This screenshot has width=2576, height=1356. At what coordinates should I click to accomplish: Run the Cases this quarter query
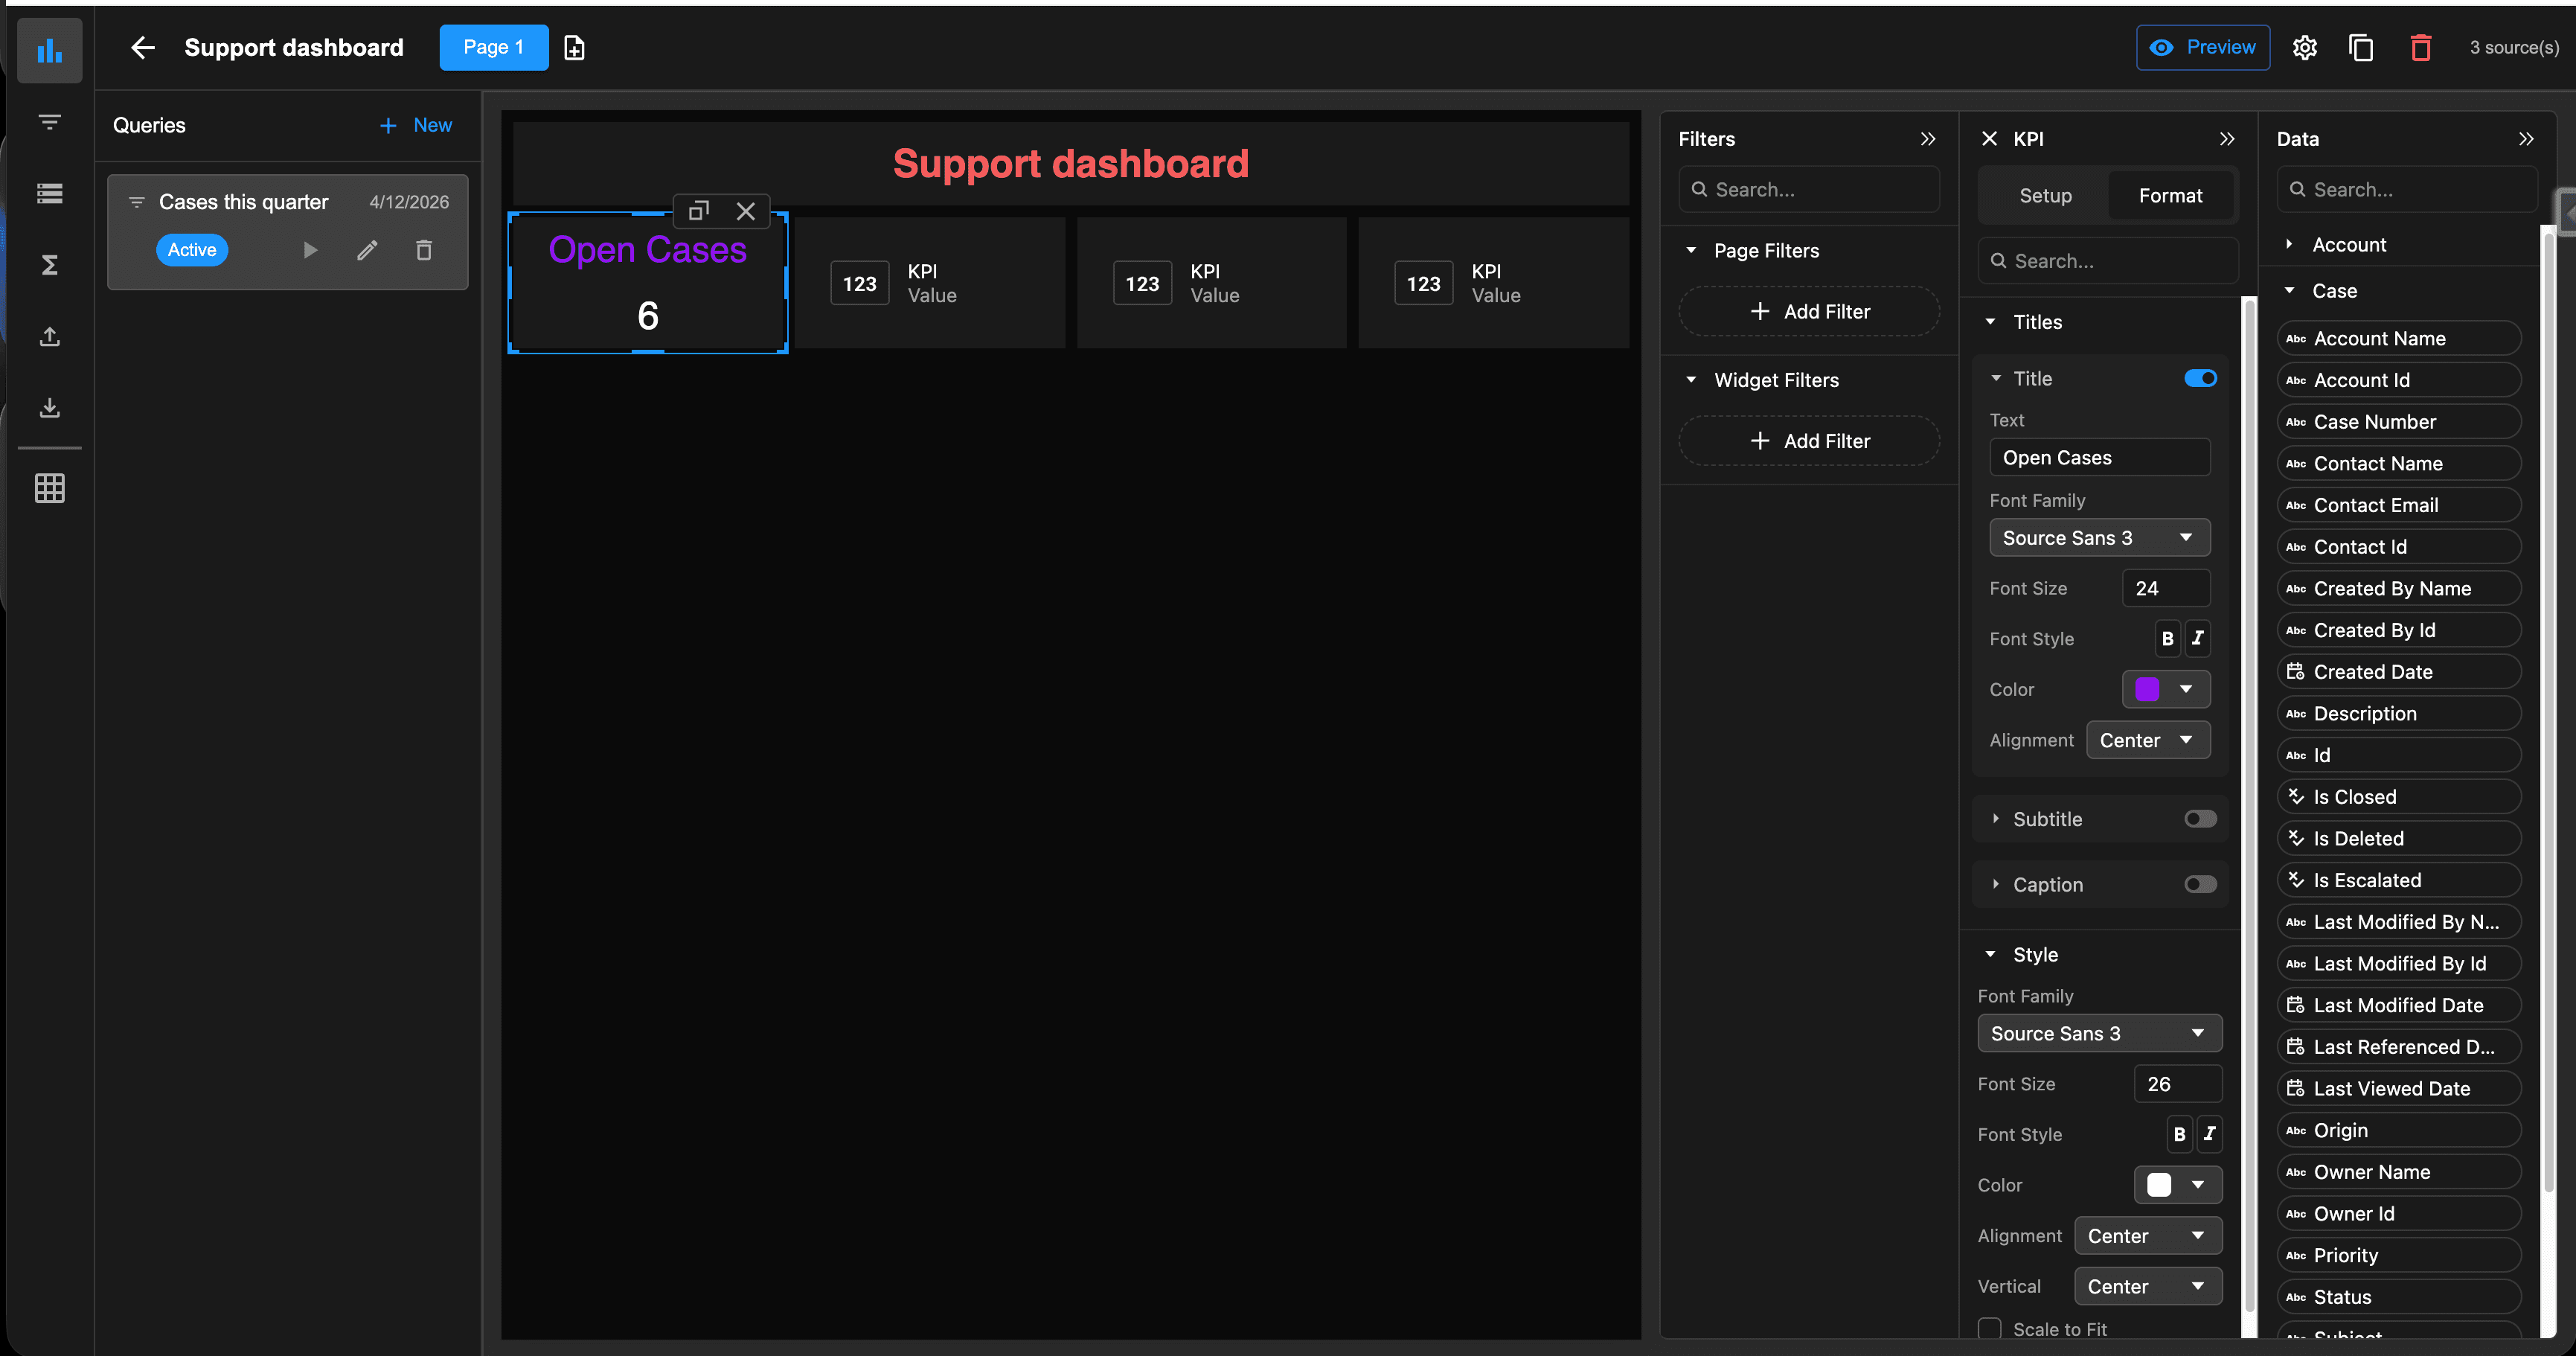tap(310, 250)
